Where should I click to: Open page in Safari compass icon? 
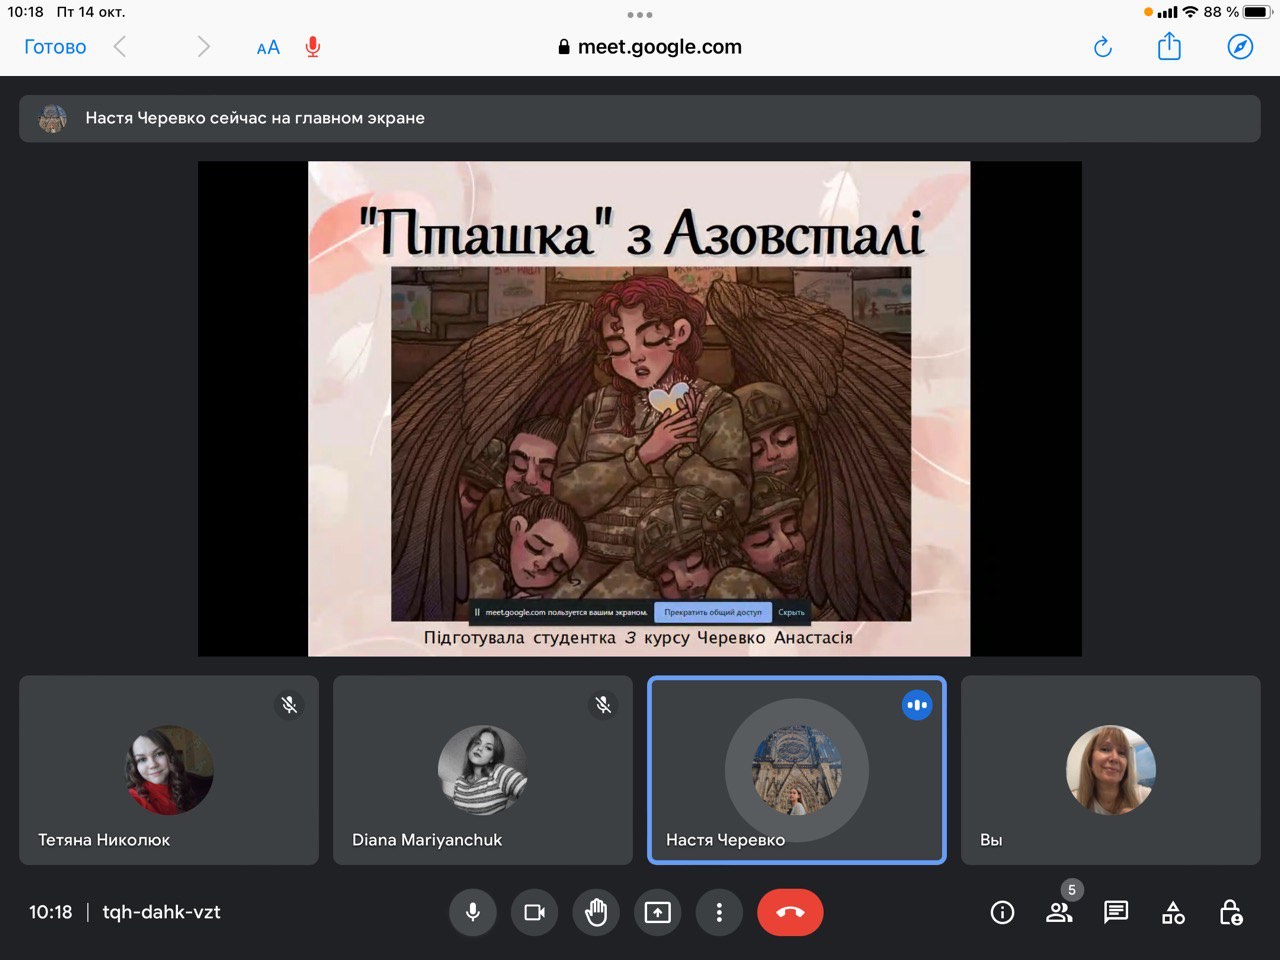(x=1240, y=47)
